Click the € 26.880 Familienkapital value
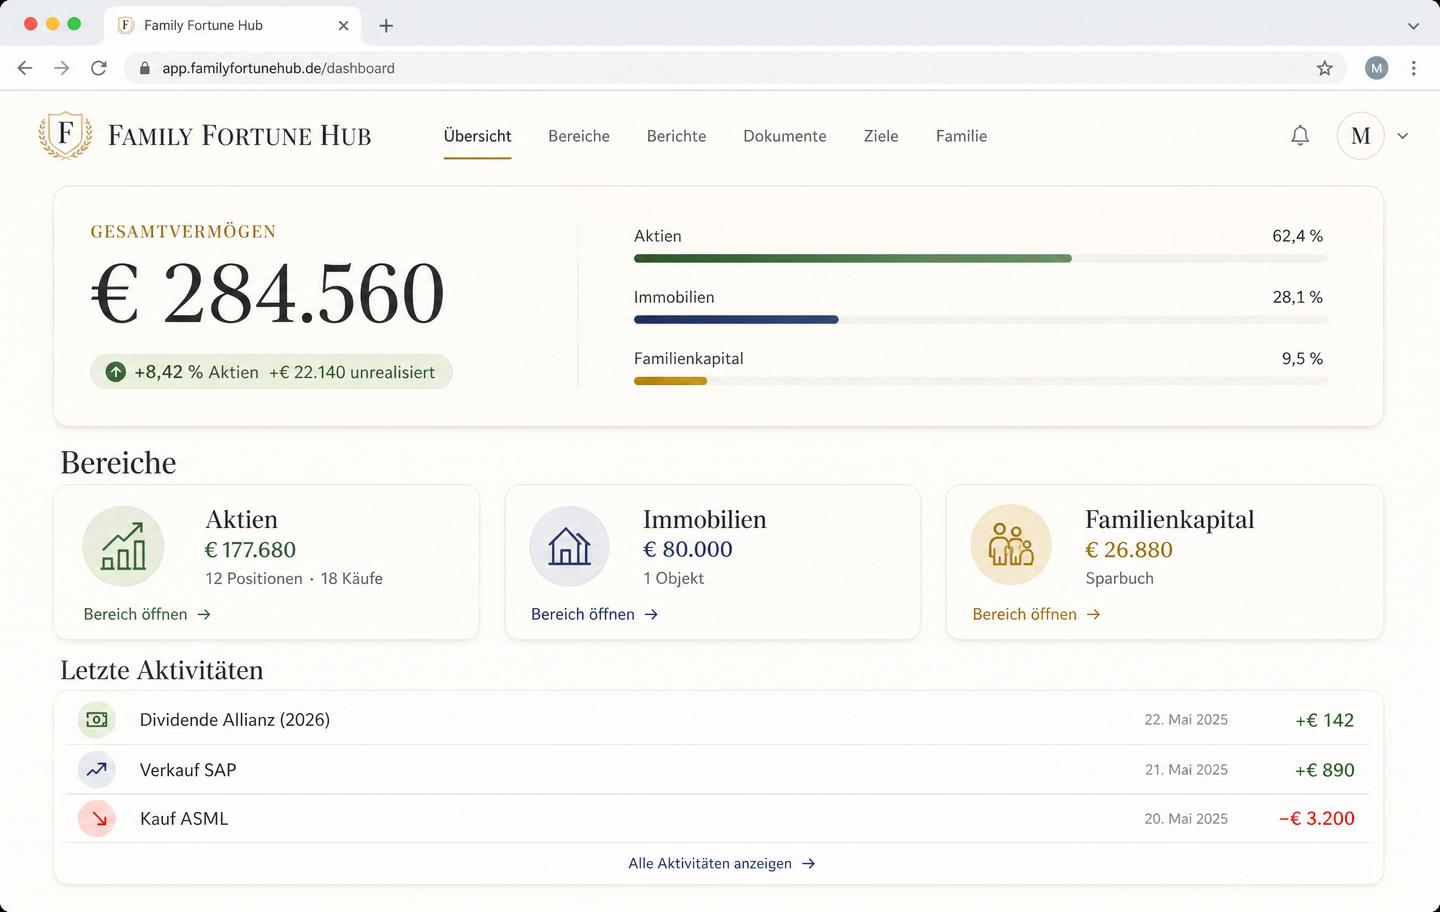 [1129, 550]
